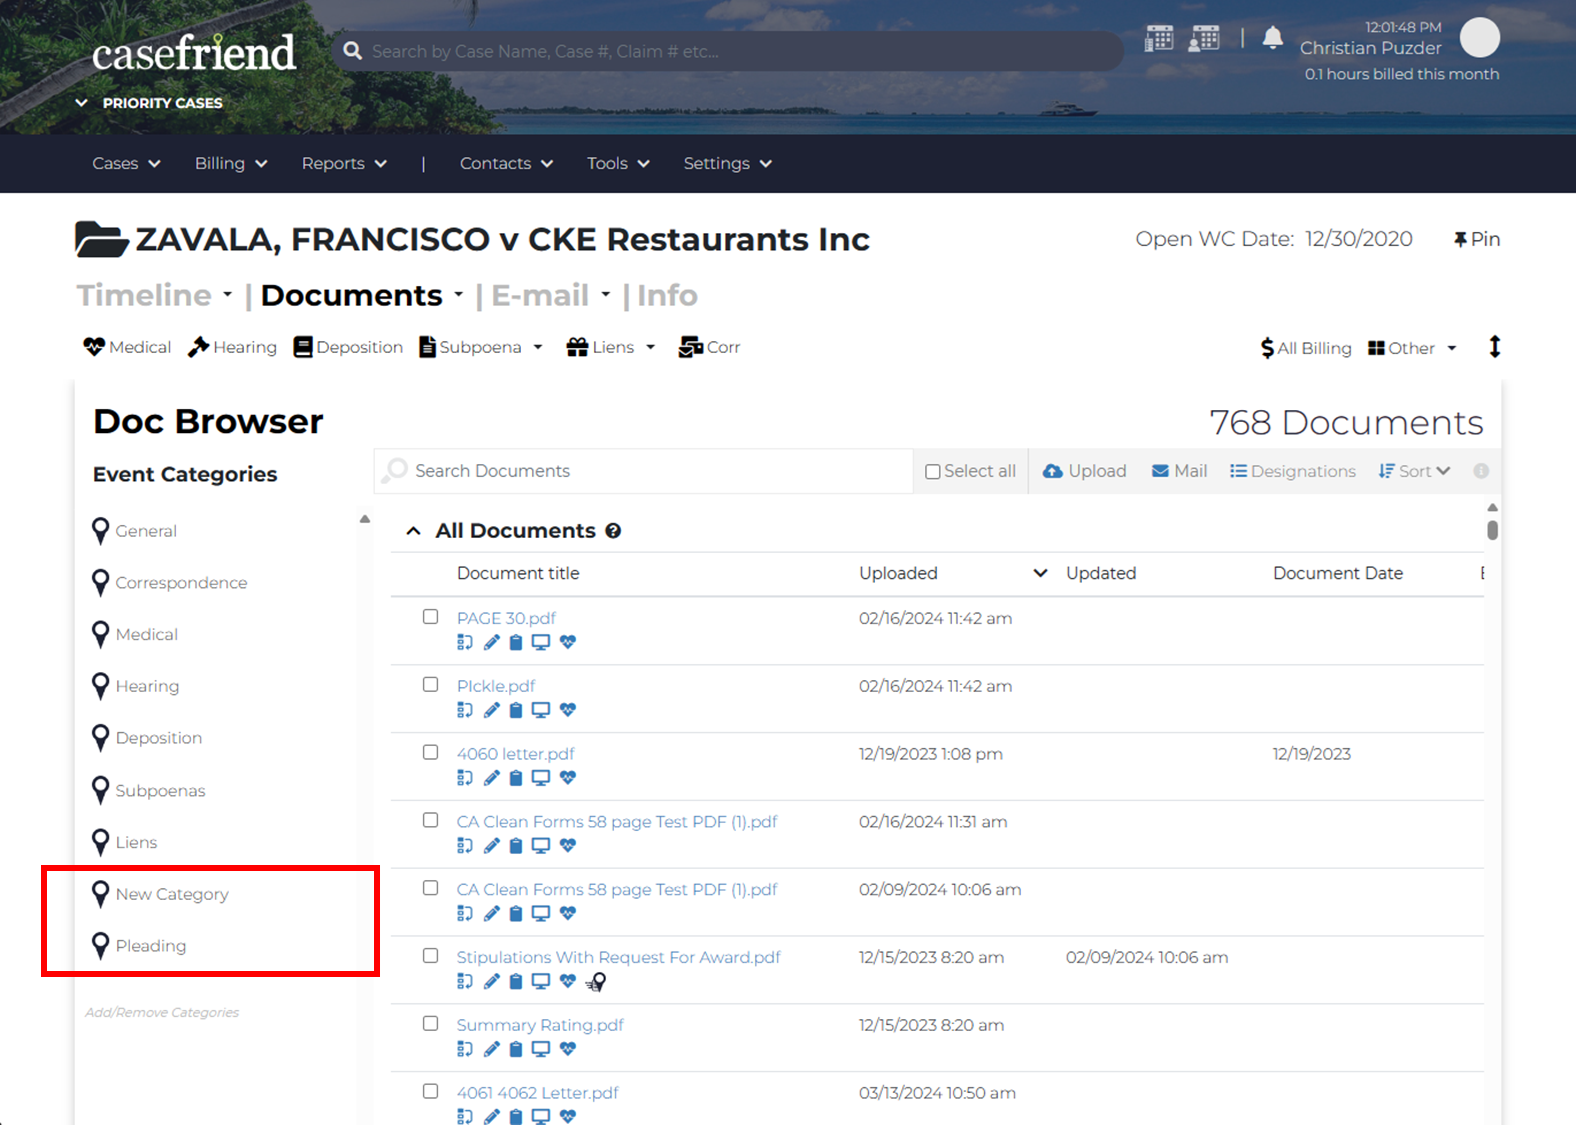
Task: Open the Tools menu
Action: click(618, 163)
